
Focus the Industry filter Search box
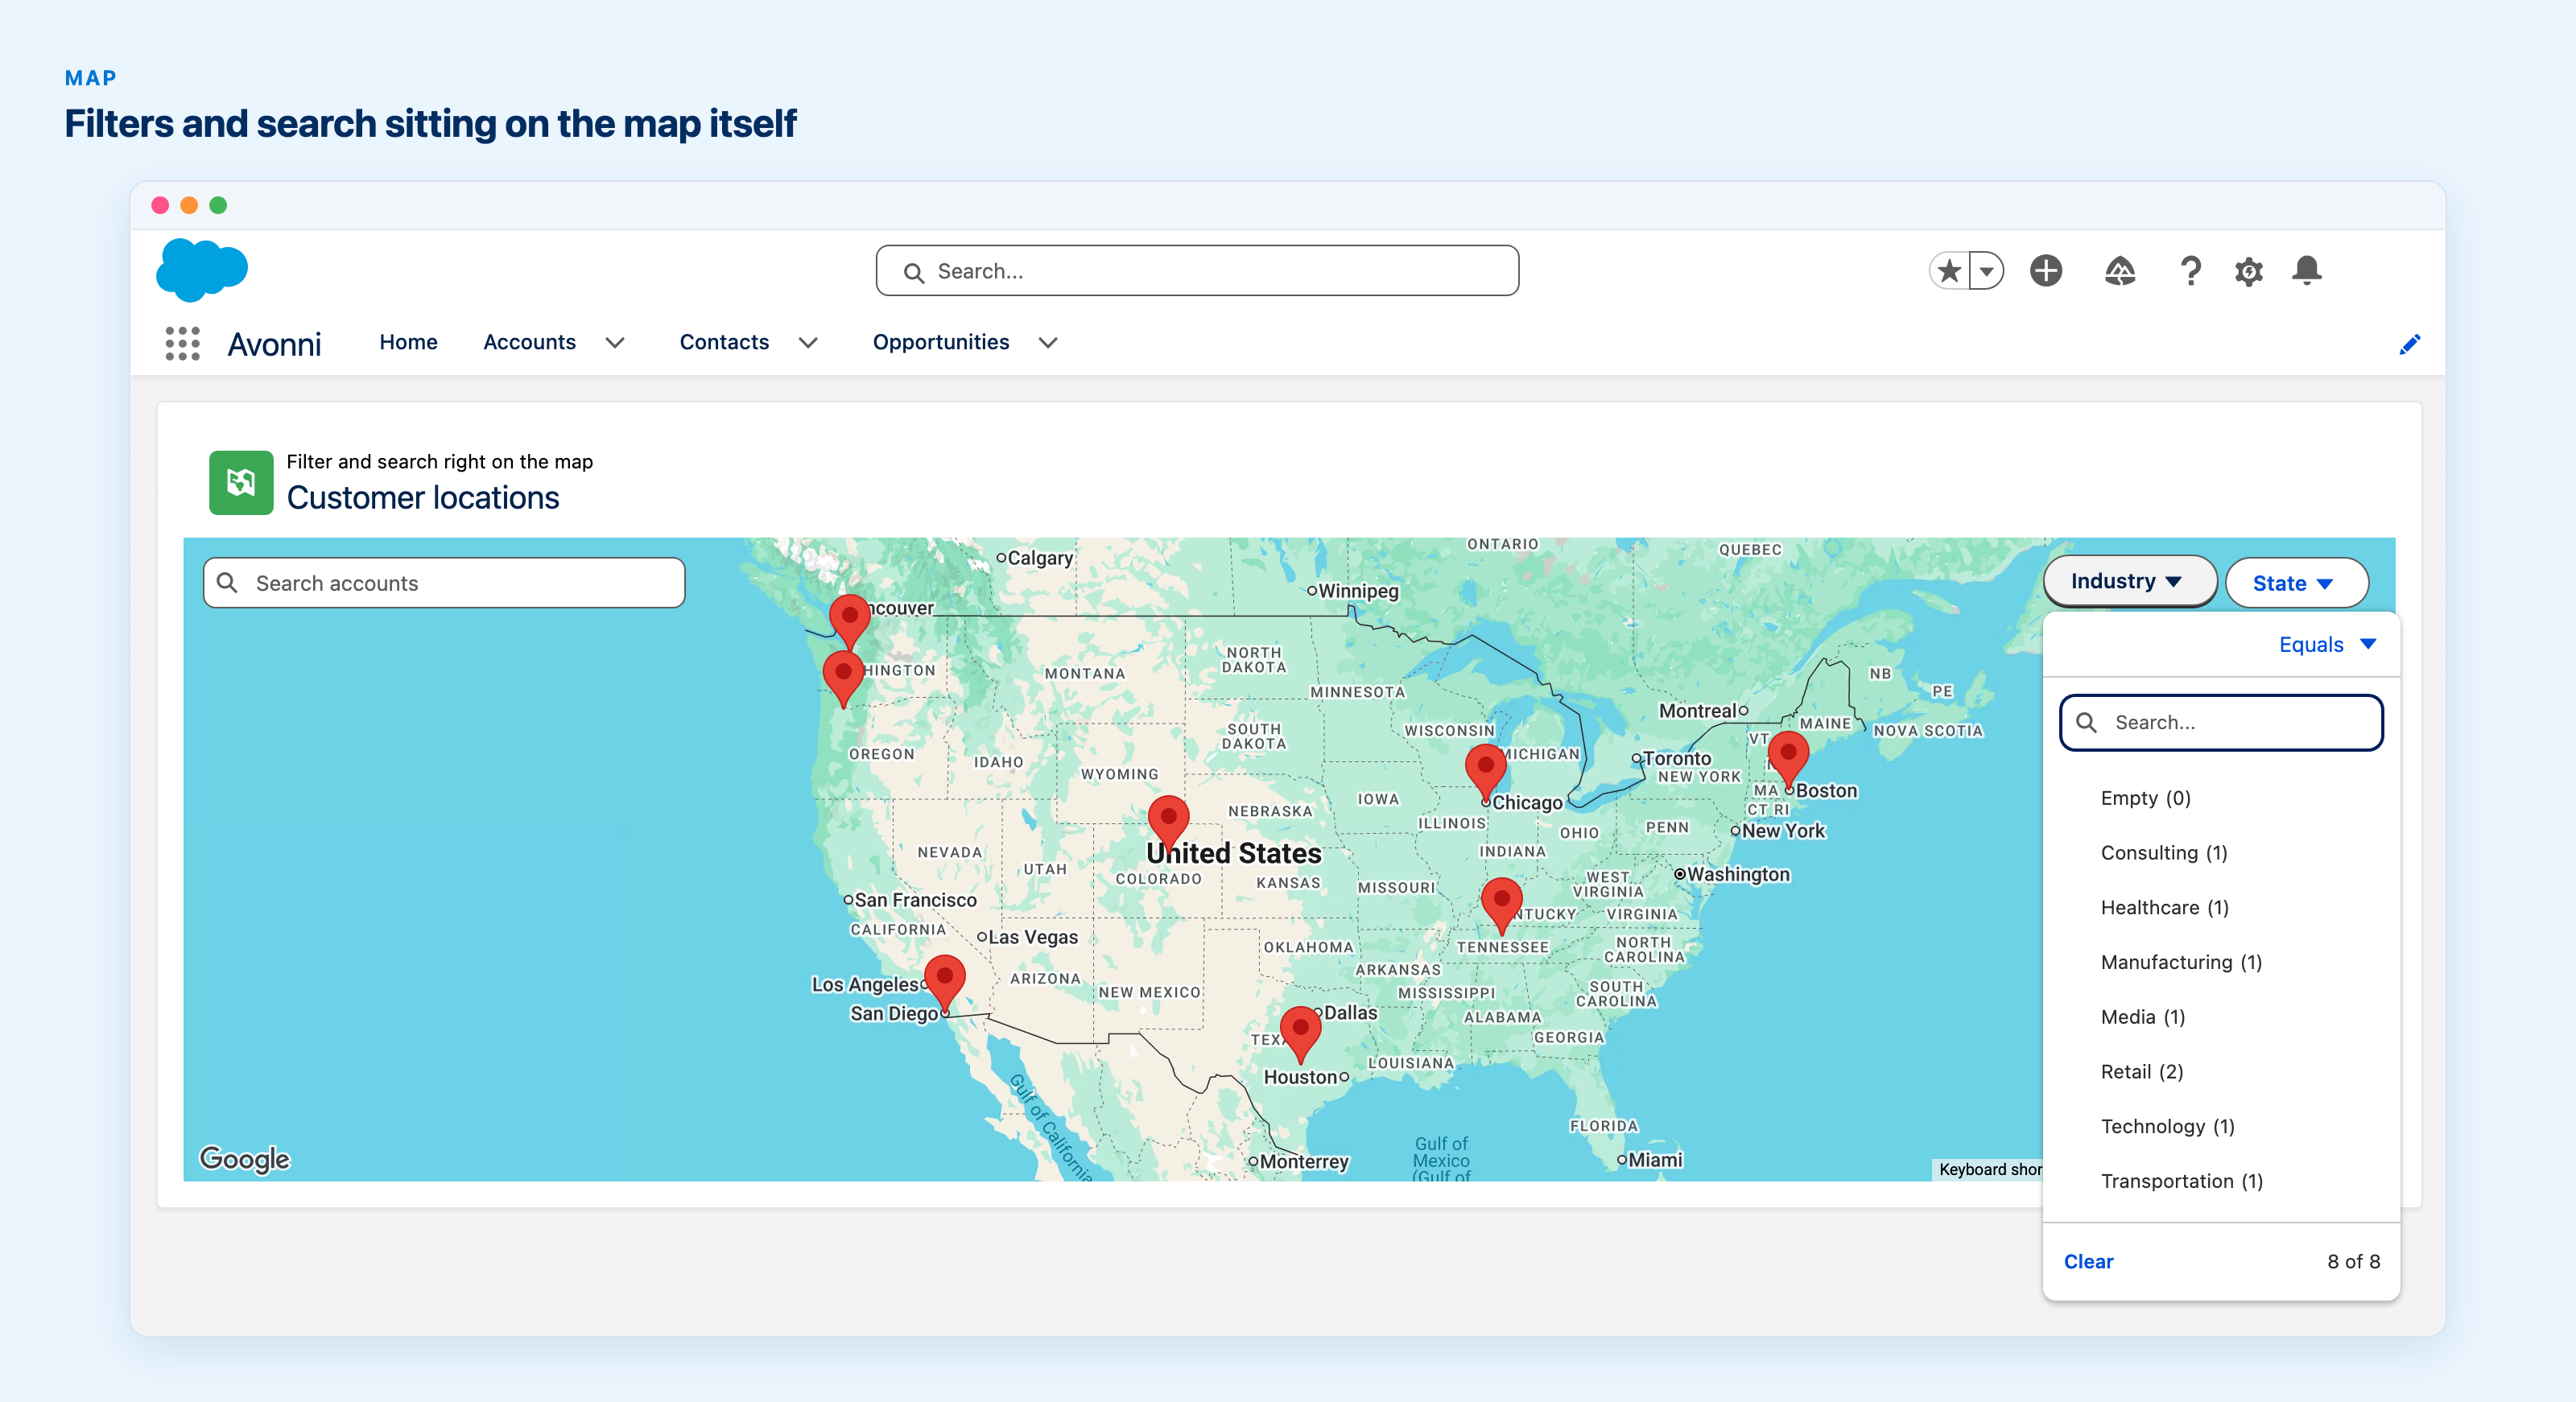[2220, 722]
